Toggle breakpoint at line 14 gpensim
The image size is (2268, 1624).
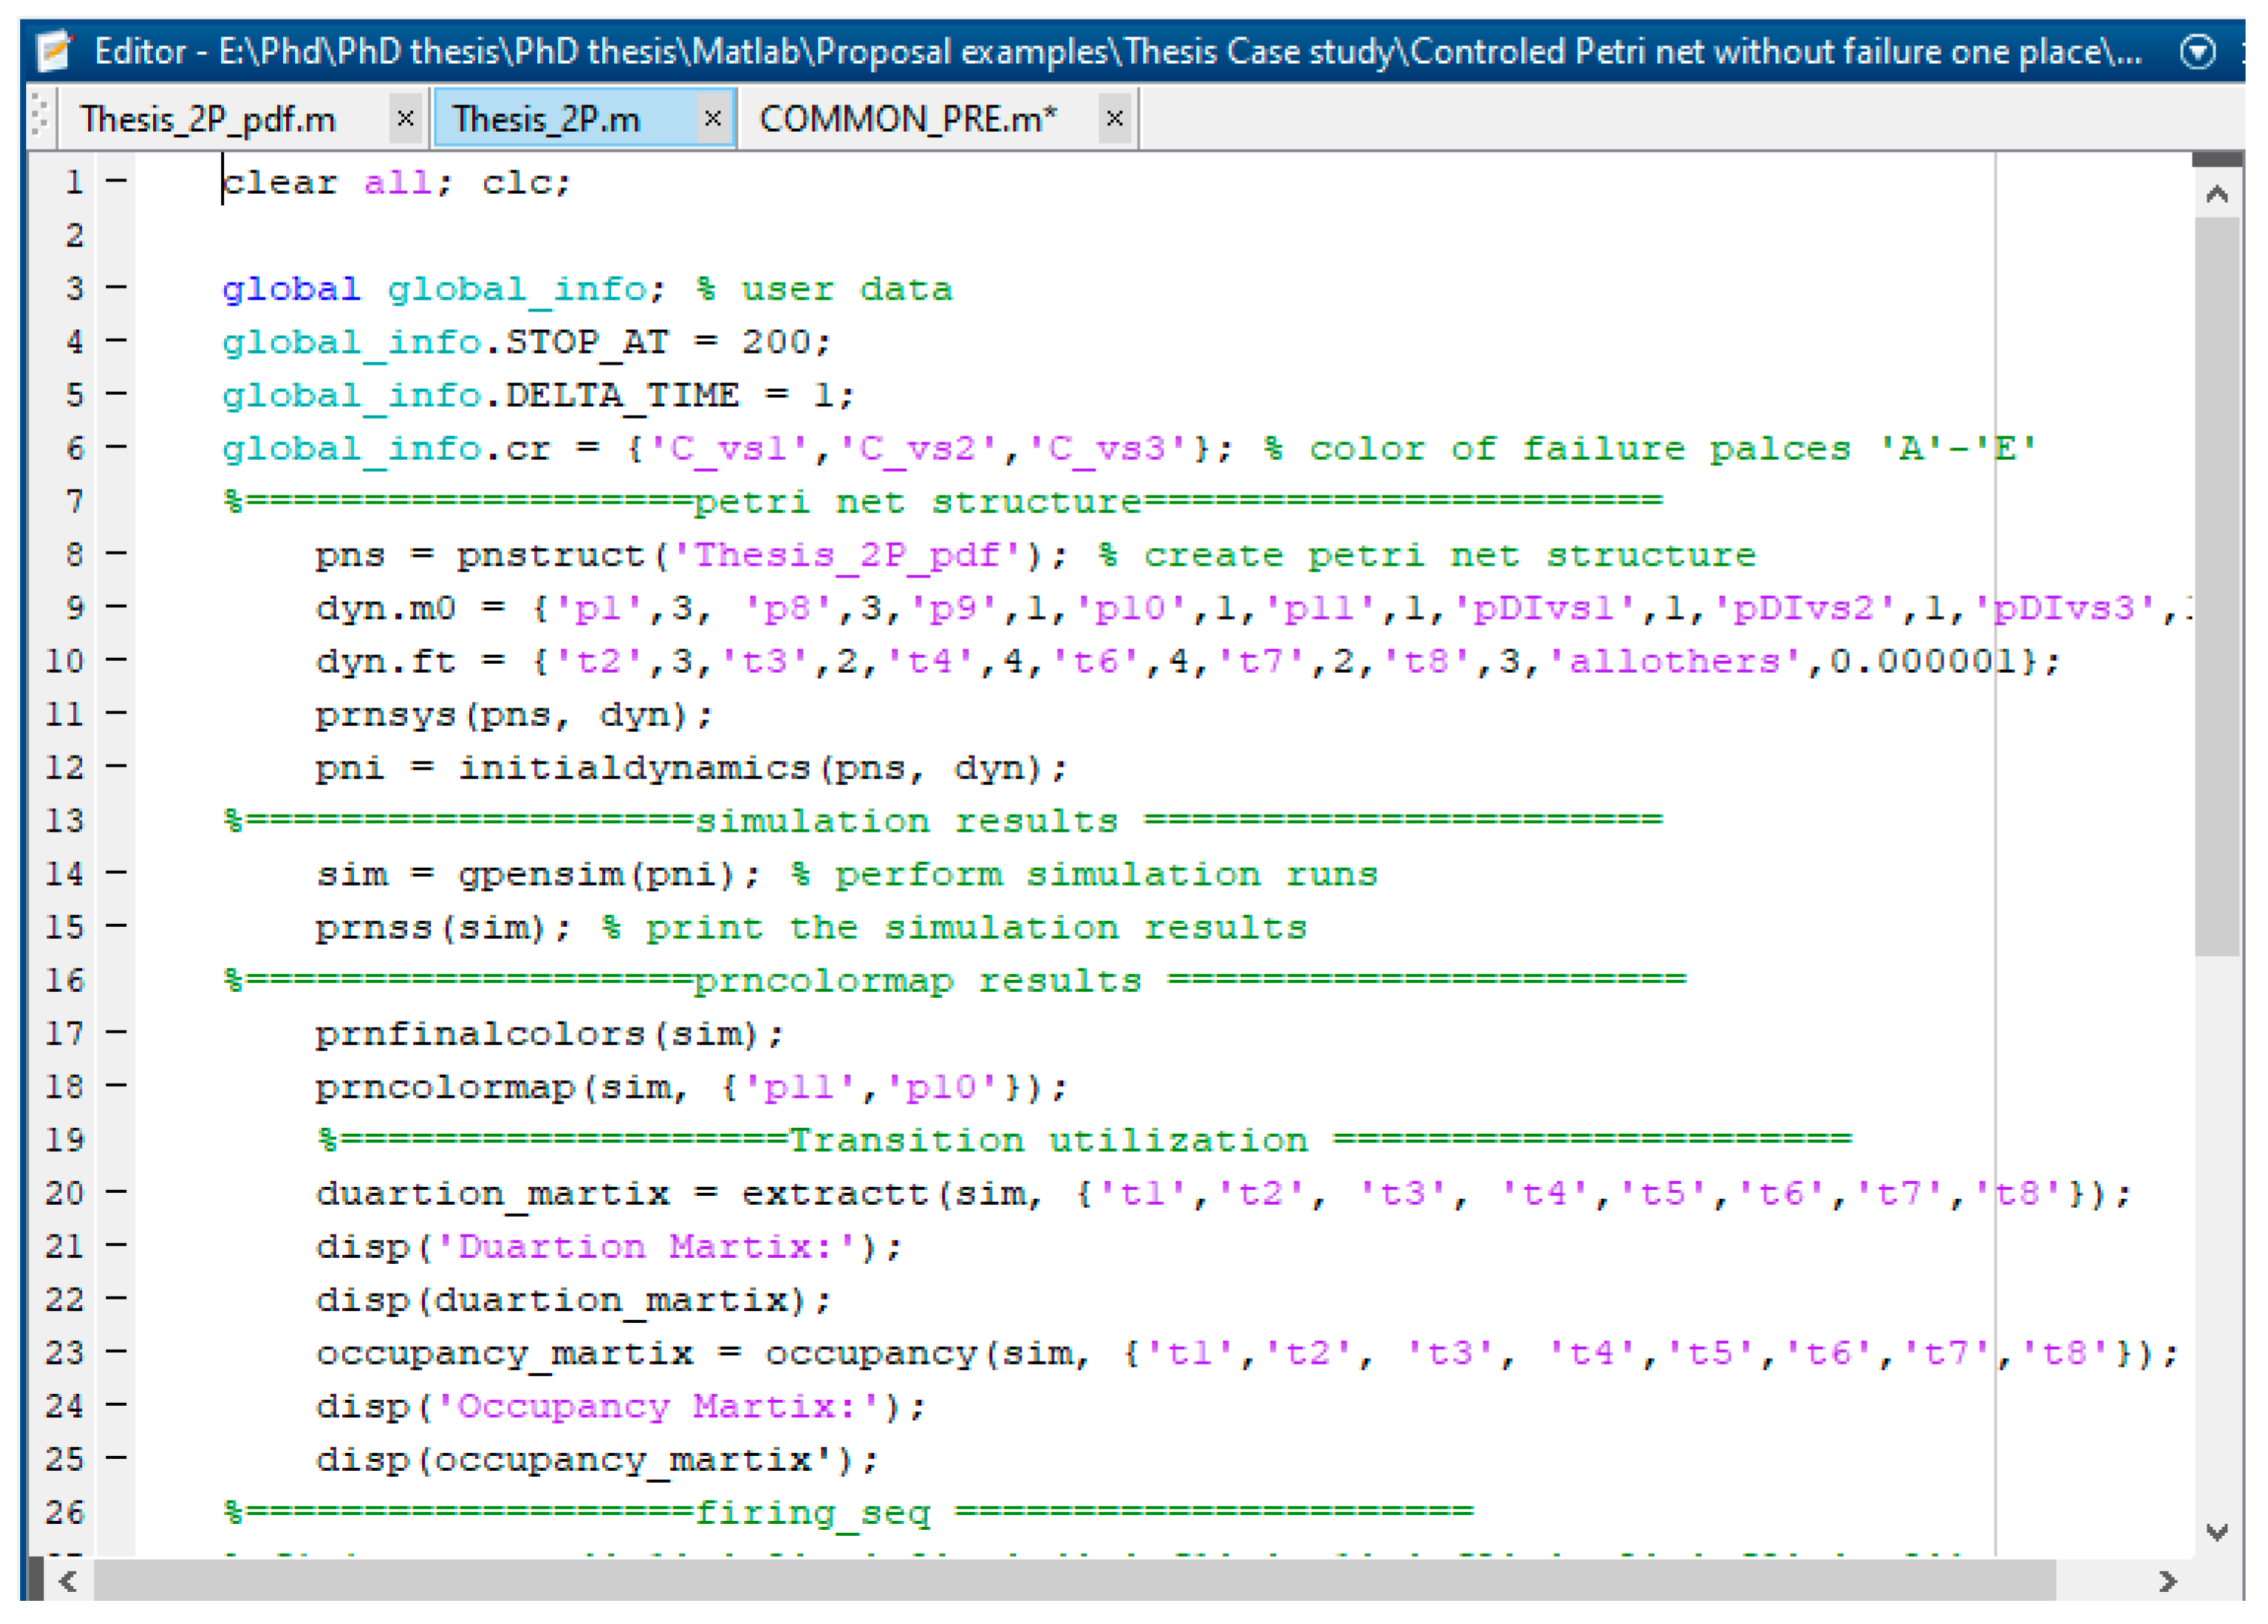tap(116, 873)
